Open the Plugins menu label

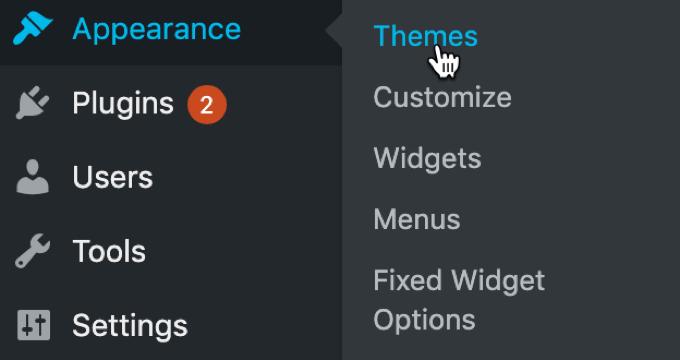(x=123, y=104)
